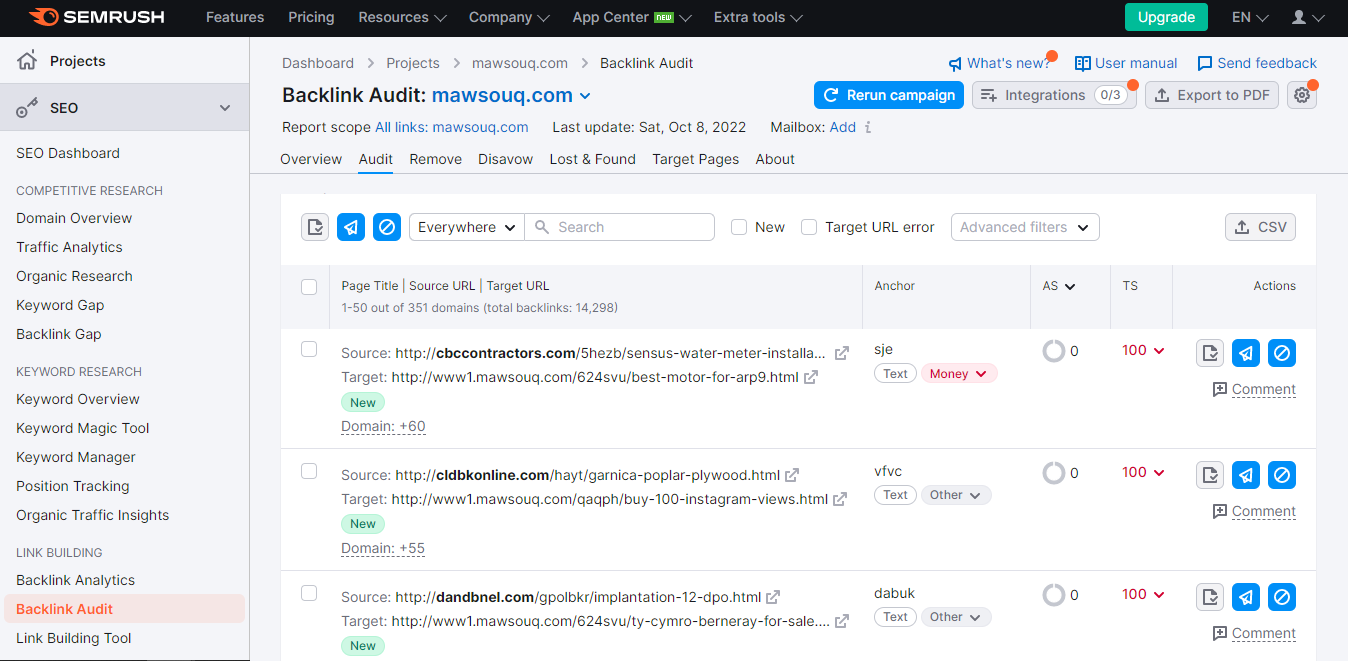Disavow the cbccontractors.com backlink
1348x661 pixels.
coord(1282,353)
